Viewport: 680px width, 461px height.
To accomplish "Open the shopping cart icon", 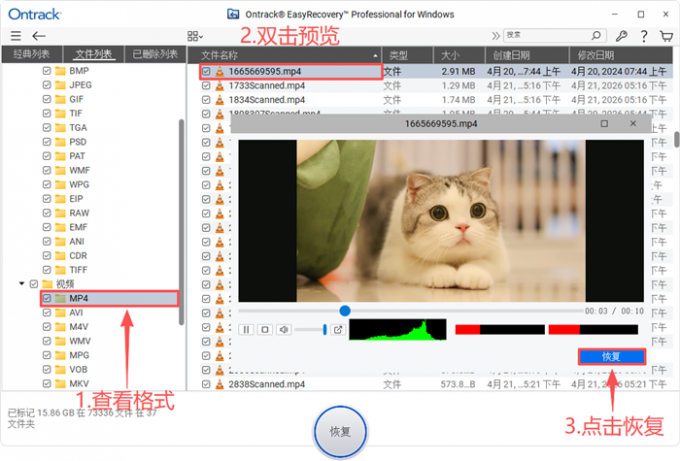I will point(667,36).
